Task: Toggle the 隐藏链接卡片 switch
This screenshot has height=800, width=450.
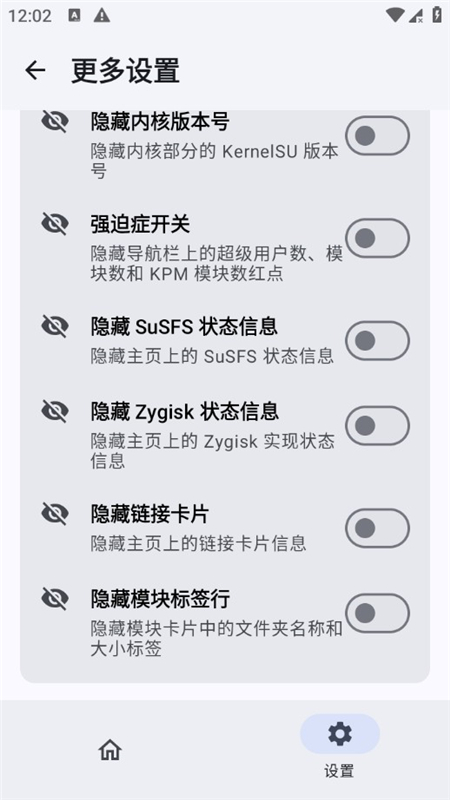Action: pyautogui.click(x=378, y=528)
